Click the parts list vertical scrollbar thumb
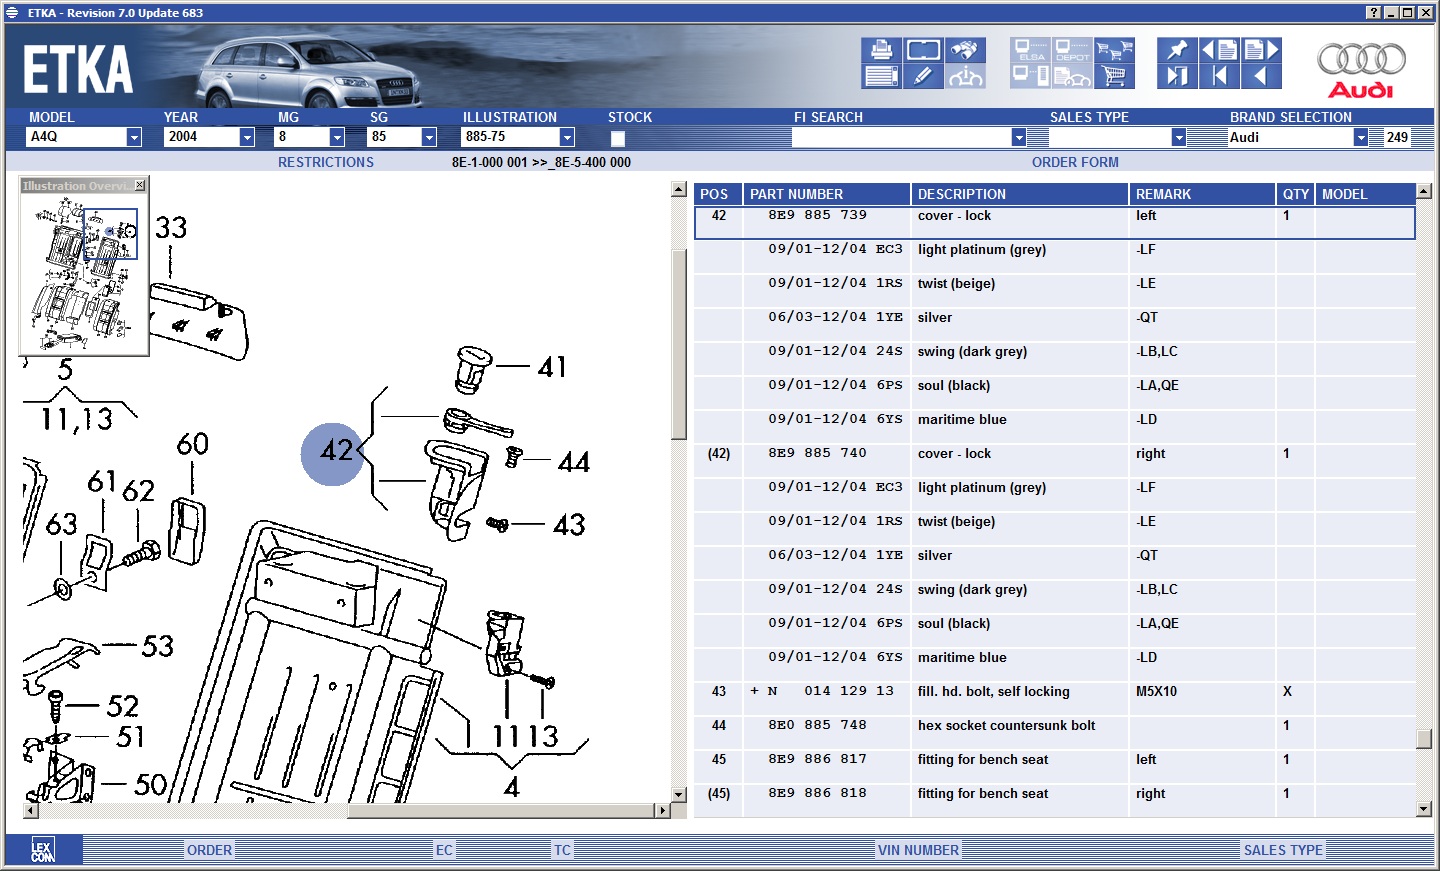 (1424, 739)
